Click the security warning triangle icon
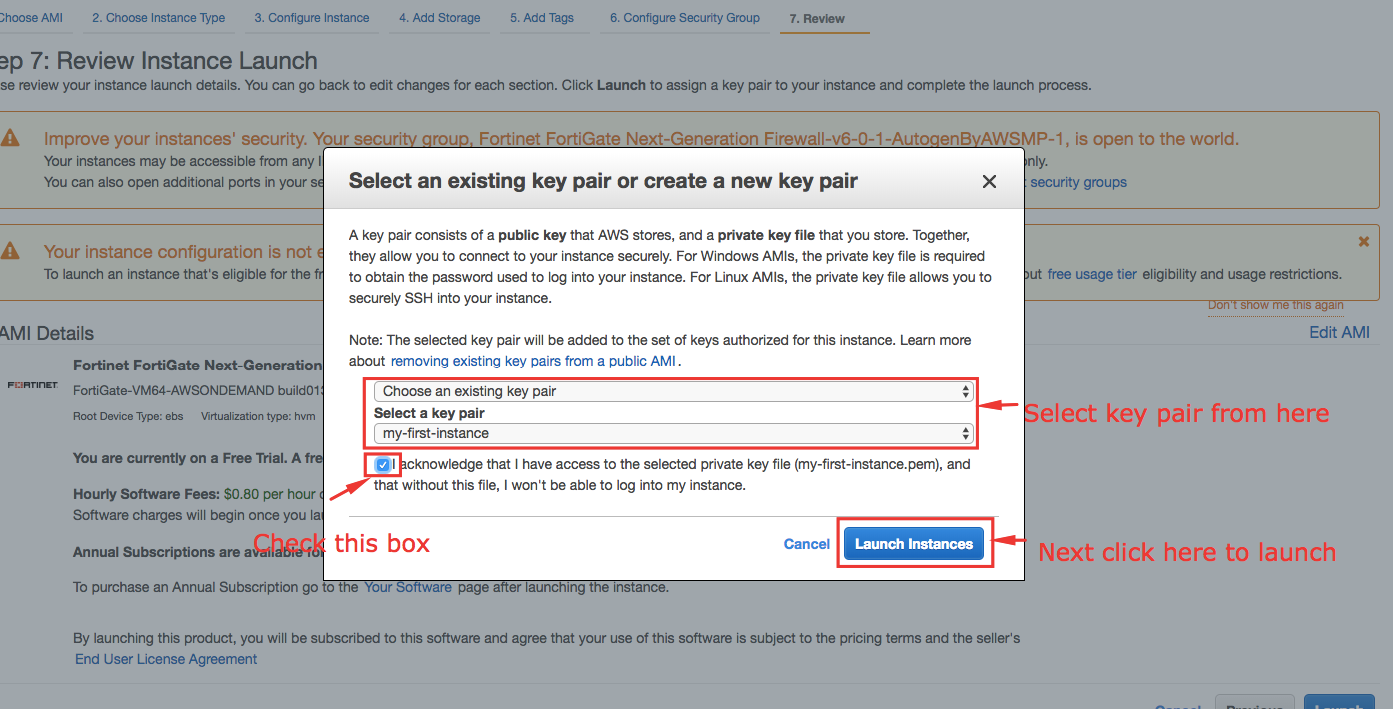 [x=10, y=138]
